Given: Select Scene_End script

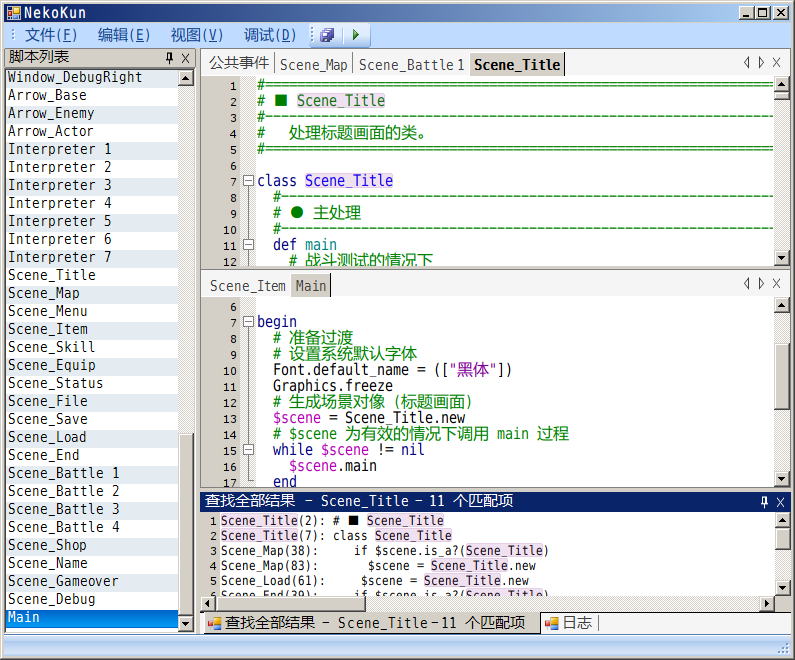Looking at the screenshot, I should coord(92,455).
